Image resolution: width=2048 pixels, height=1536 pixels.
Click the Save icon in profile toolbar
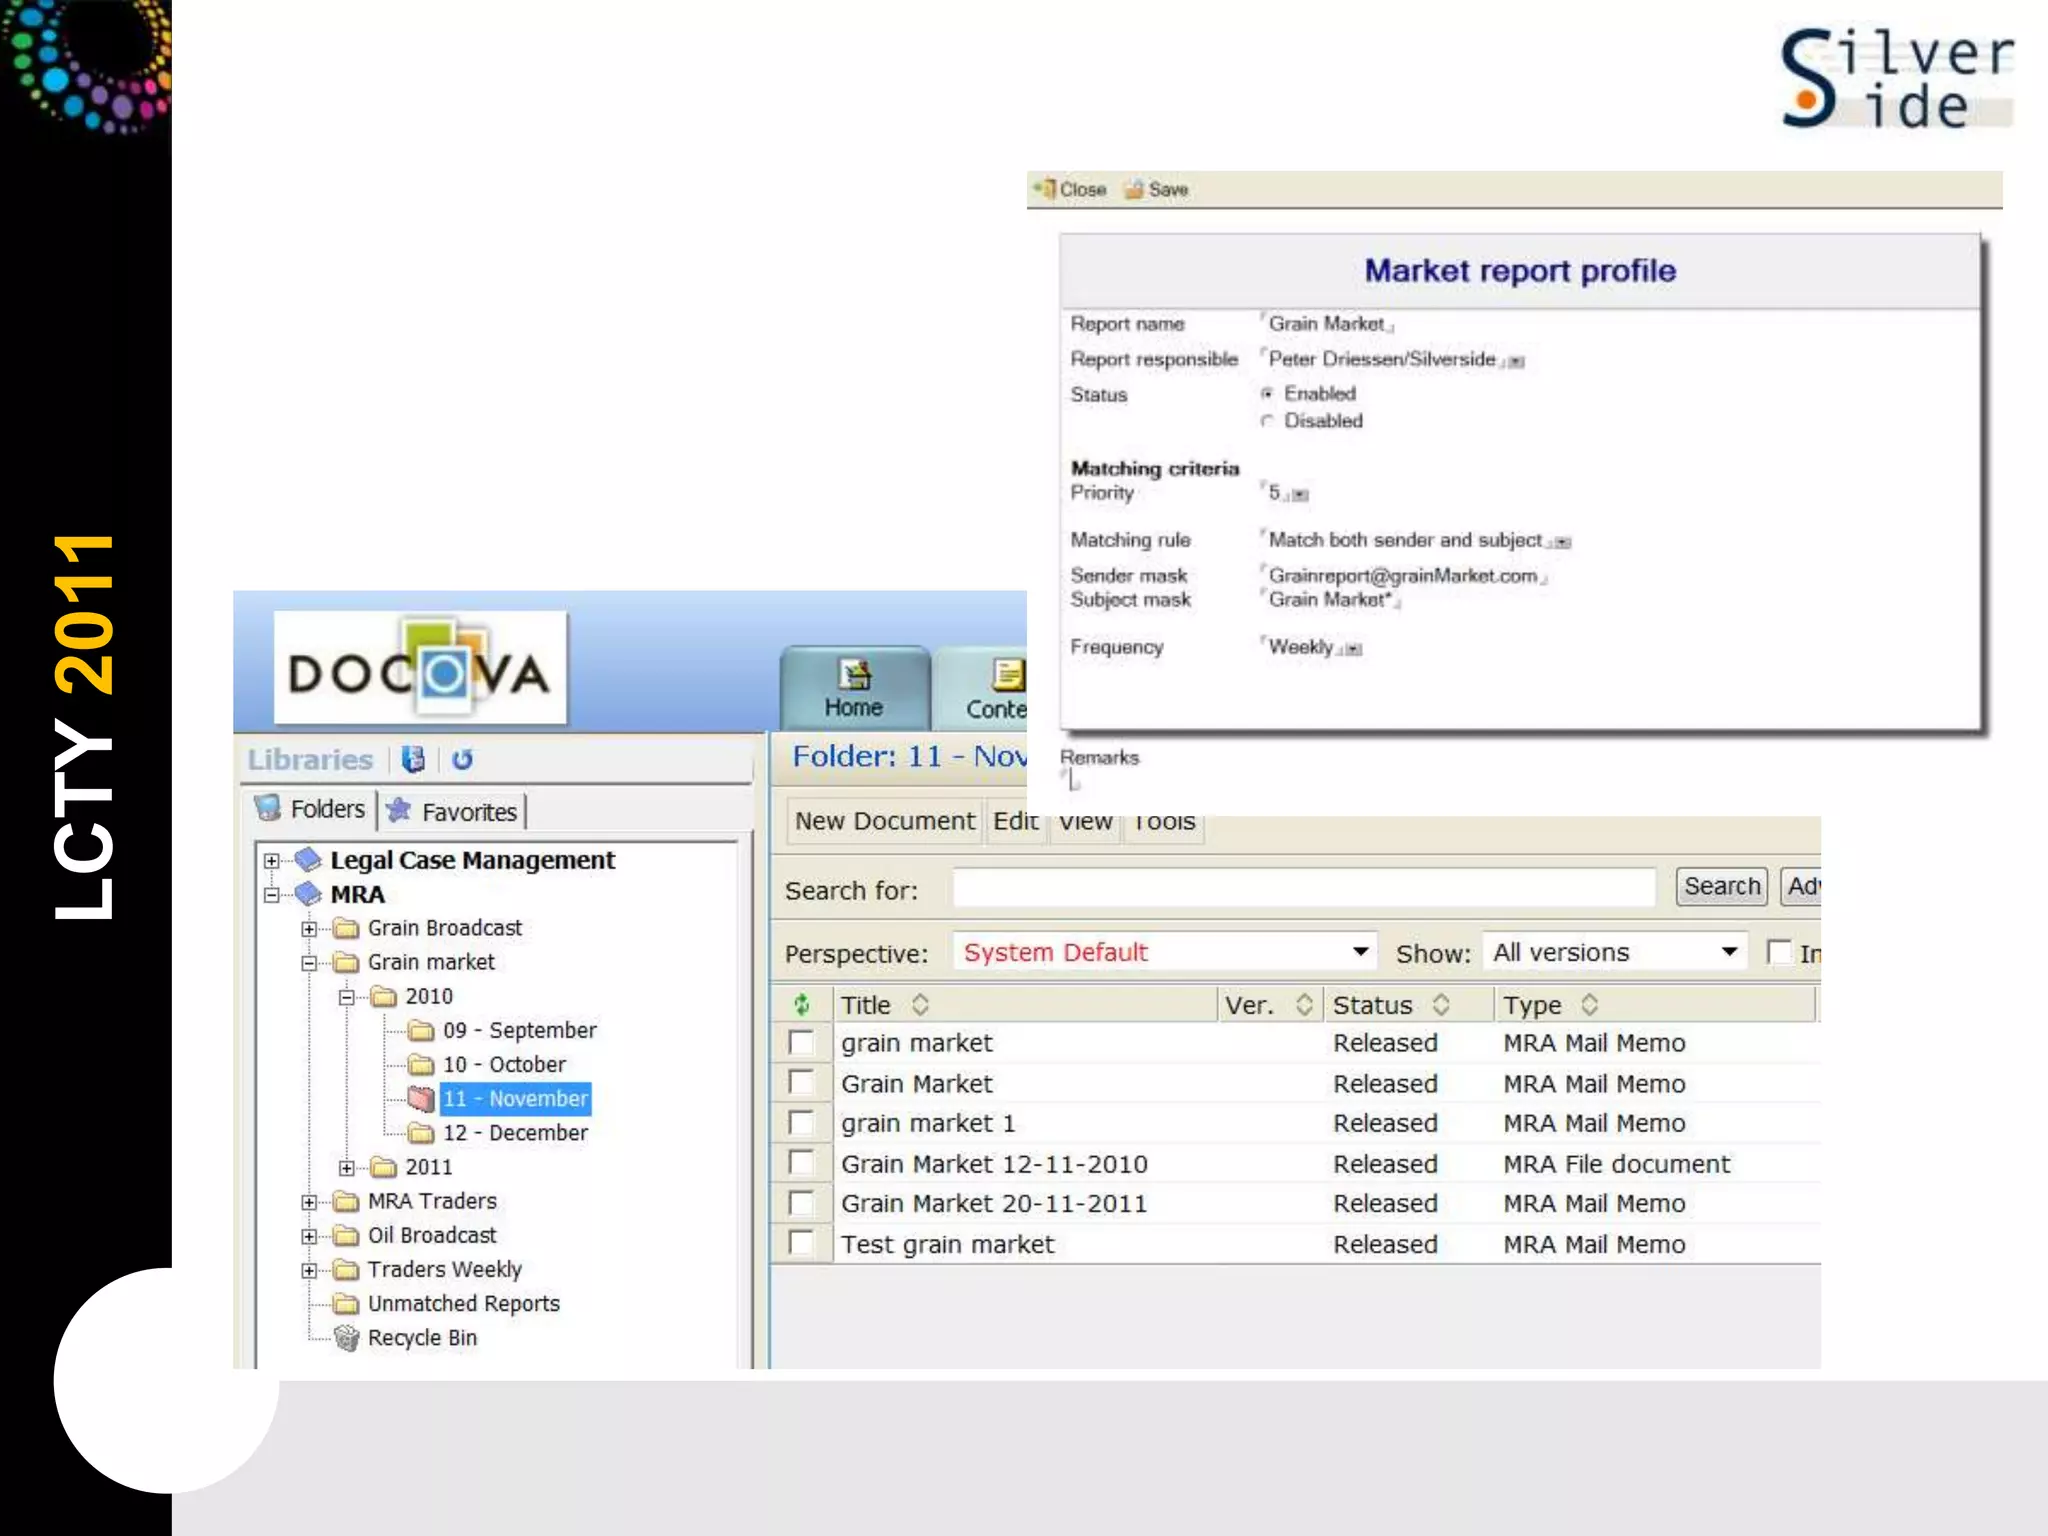coord(1134,189)
